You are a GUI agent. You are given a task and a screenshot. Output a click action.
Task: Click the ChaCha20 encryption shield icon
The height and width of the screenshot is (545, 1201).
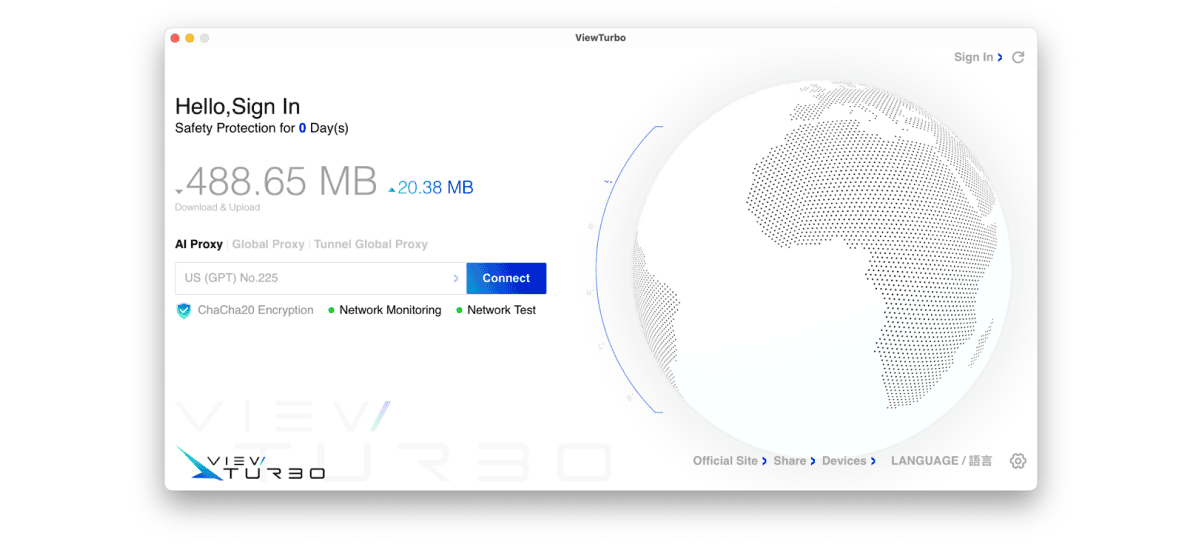pos(183,311)
